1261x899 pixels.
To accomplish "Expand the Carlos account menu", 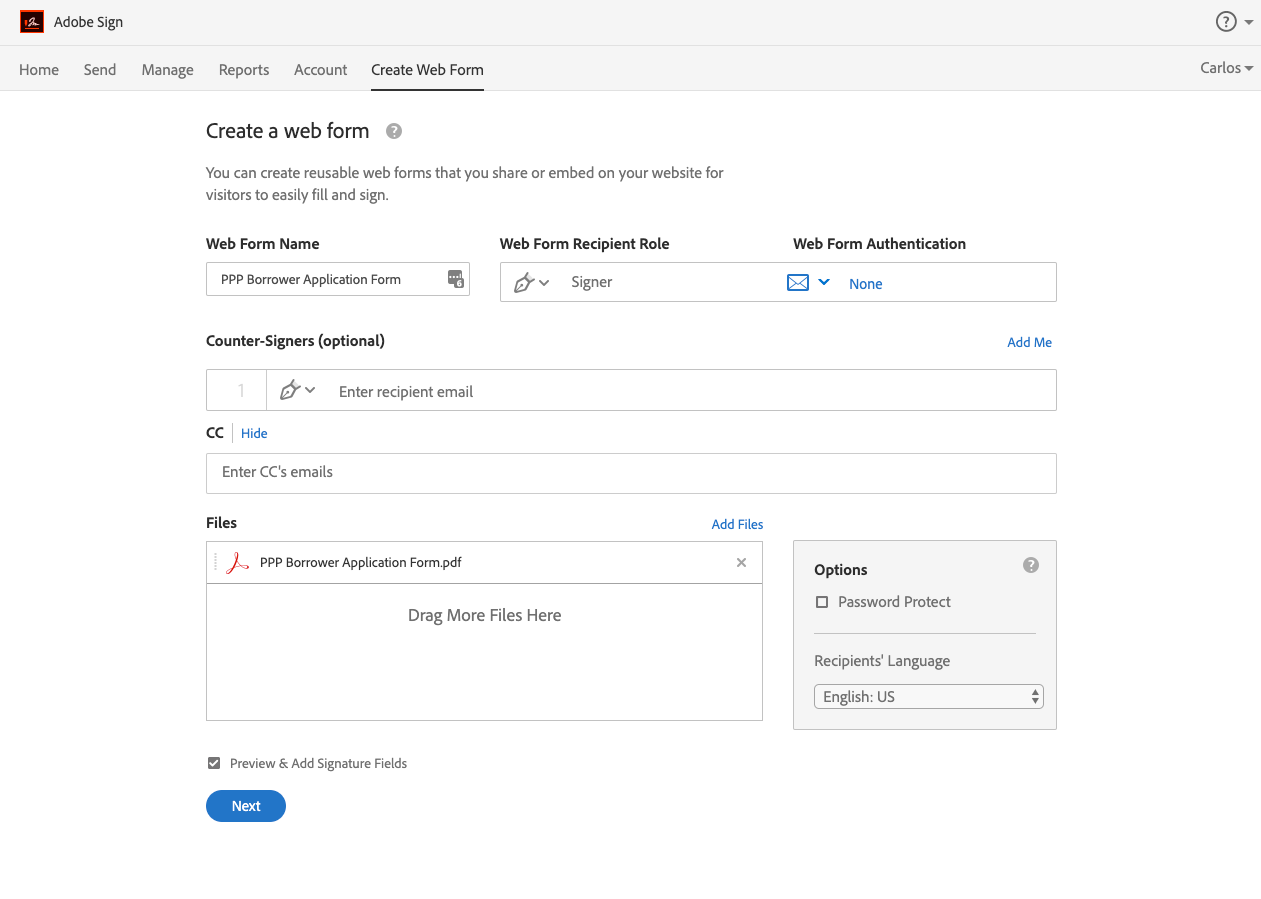I will coord(1226,68).
